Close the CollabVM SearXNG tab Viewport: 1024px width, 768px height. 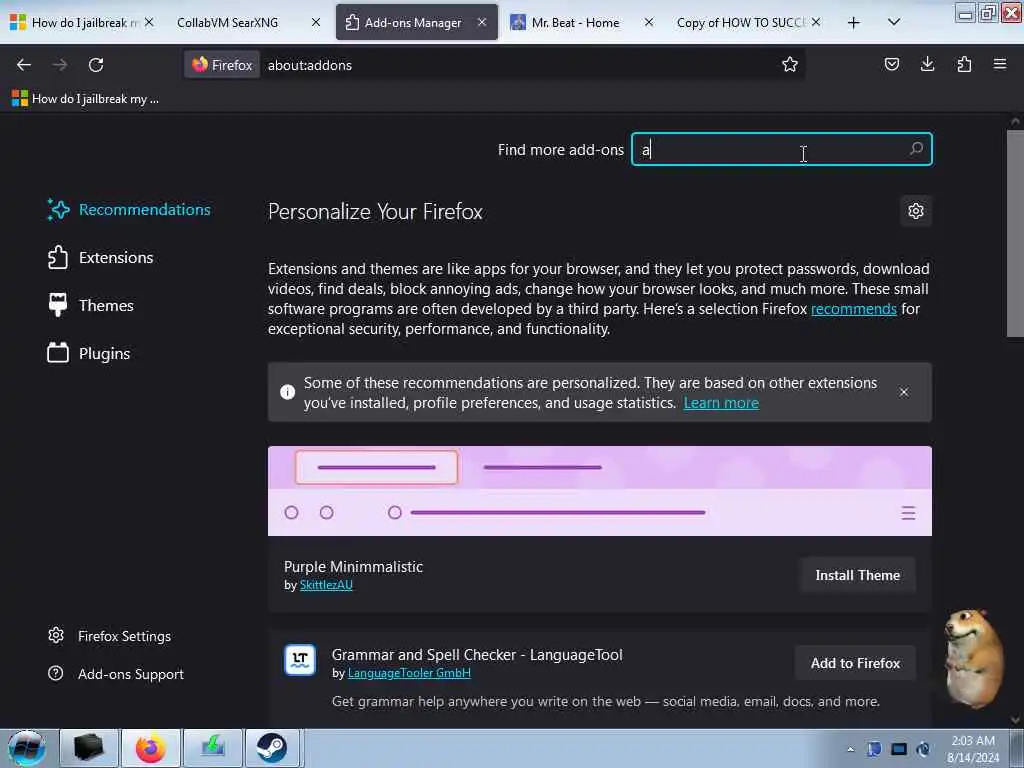click(315, 22)
